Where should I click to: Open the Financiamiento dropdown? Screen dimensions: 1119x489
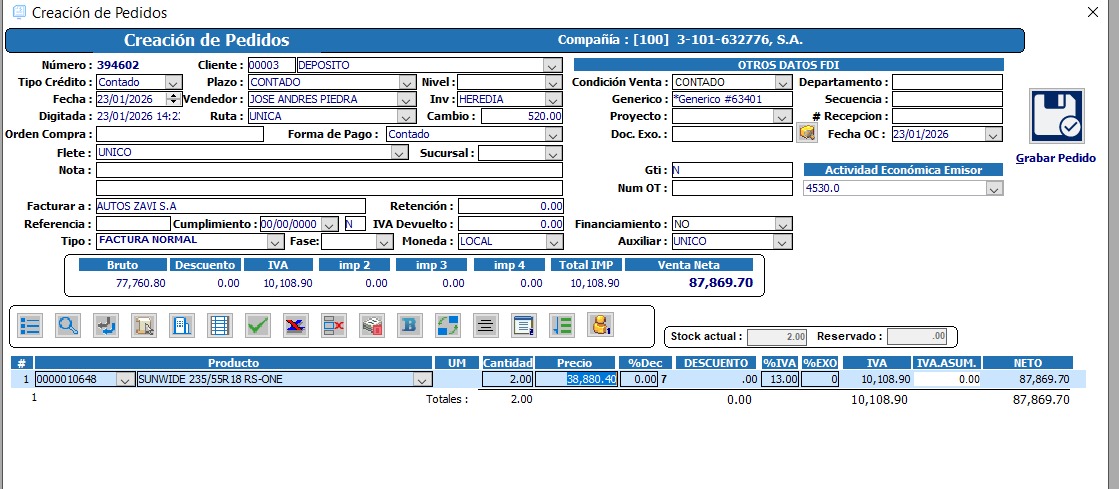pyautogui.click(x=783, y=224)
